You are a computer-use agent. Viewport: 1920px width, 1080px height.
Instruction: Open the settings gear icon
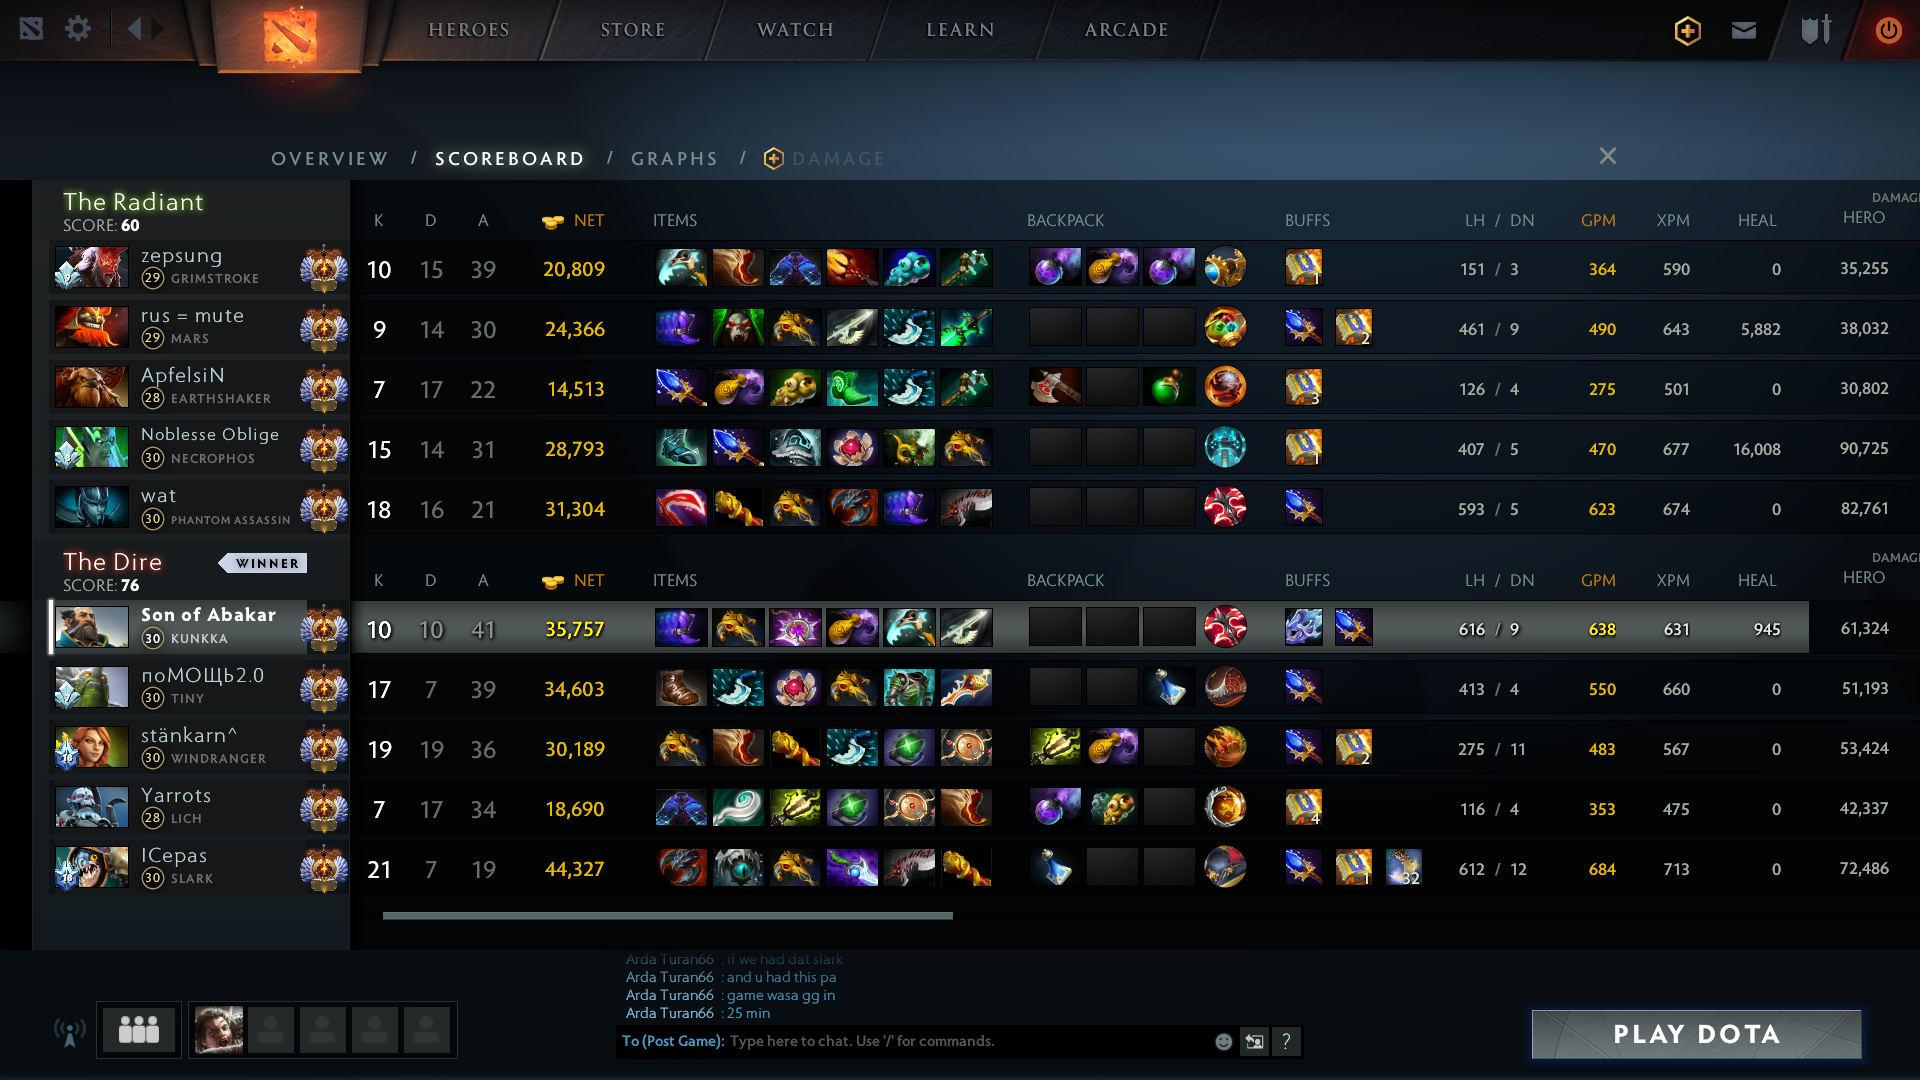click(x=78, y=28)
